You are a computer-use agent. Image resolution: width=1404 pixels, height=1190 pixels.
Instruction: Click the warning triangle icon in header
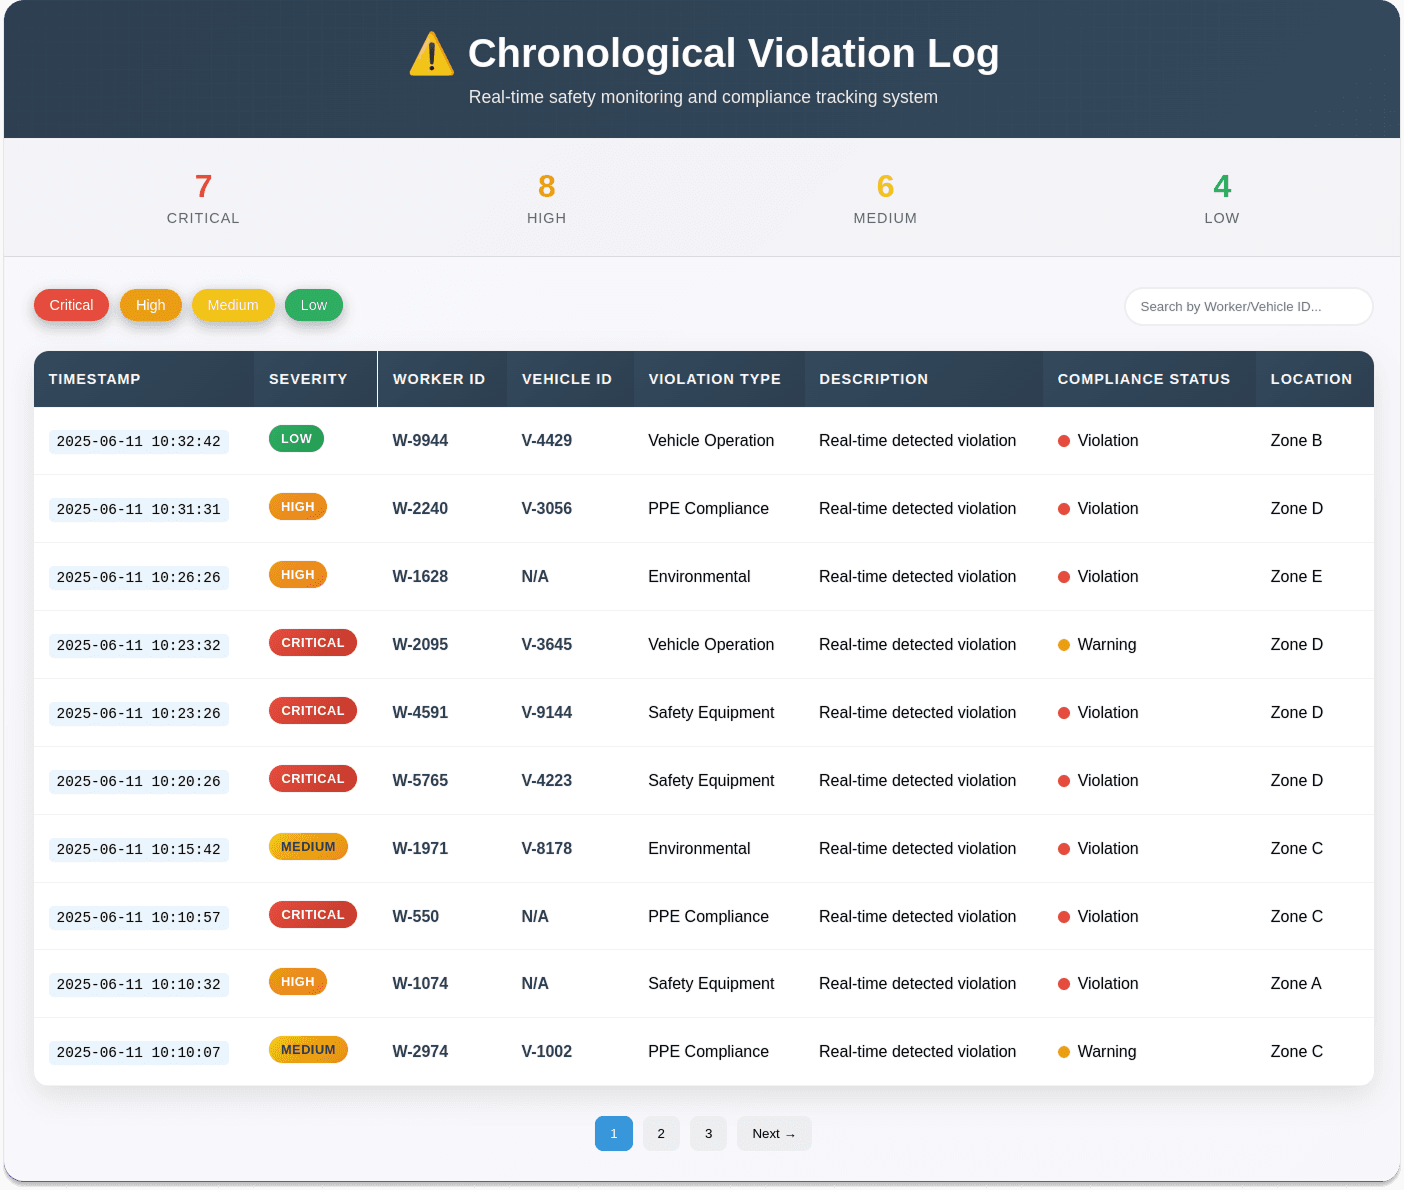coord(432,54)
